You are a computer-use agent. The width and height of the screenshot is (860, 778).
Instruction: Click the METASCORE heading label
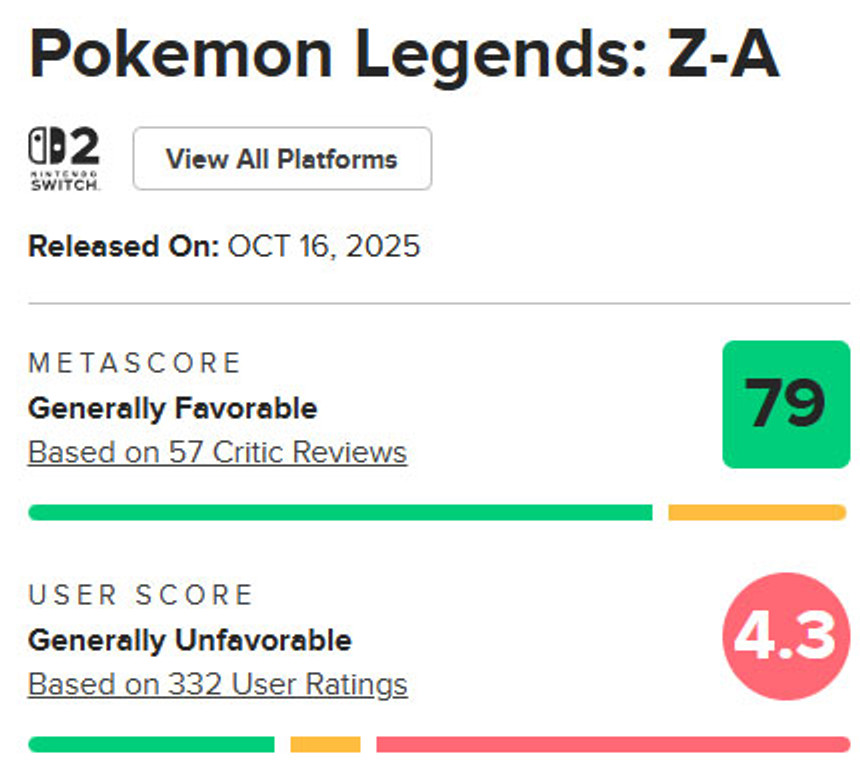(x=135, y=363)
